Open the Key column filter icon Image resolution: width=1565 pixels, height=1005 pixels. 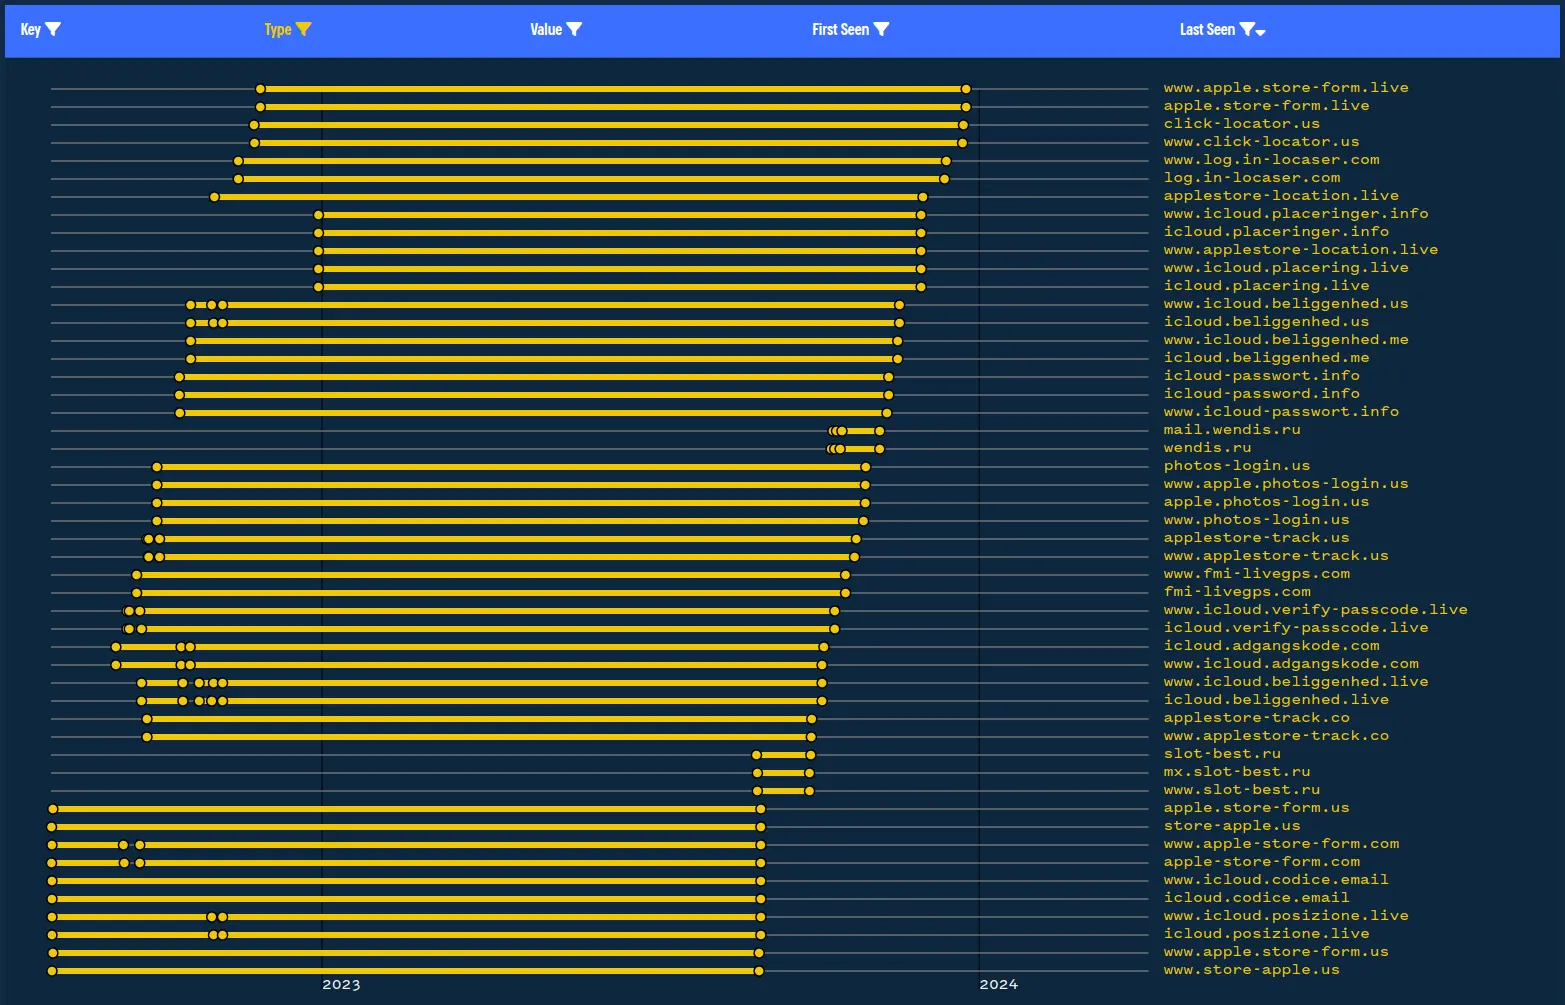coord(54,29)
